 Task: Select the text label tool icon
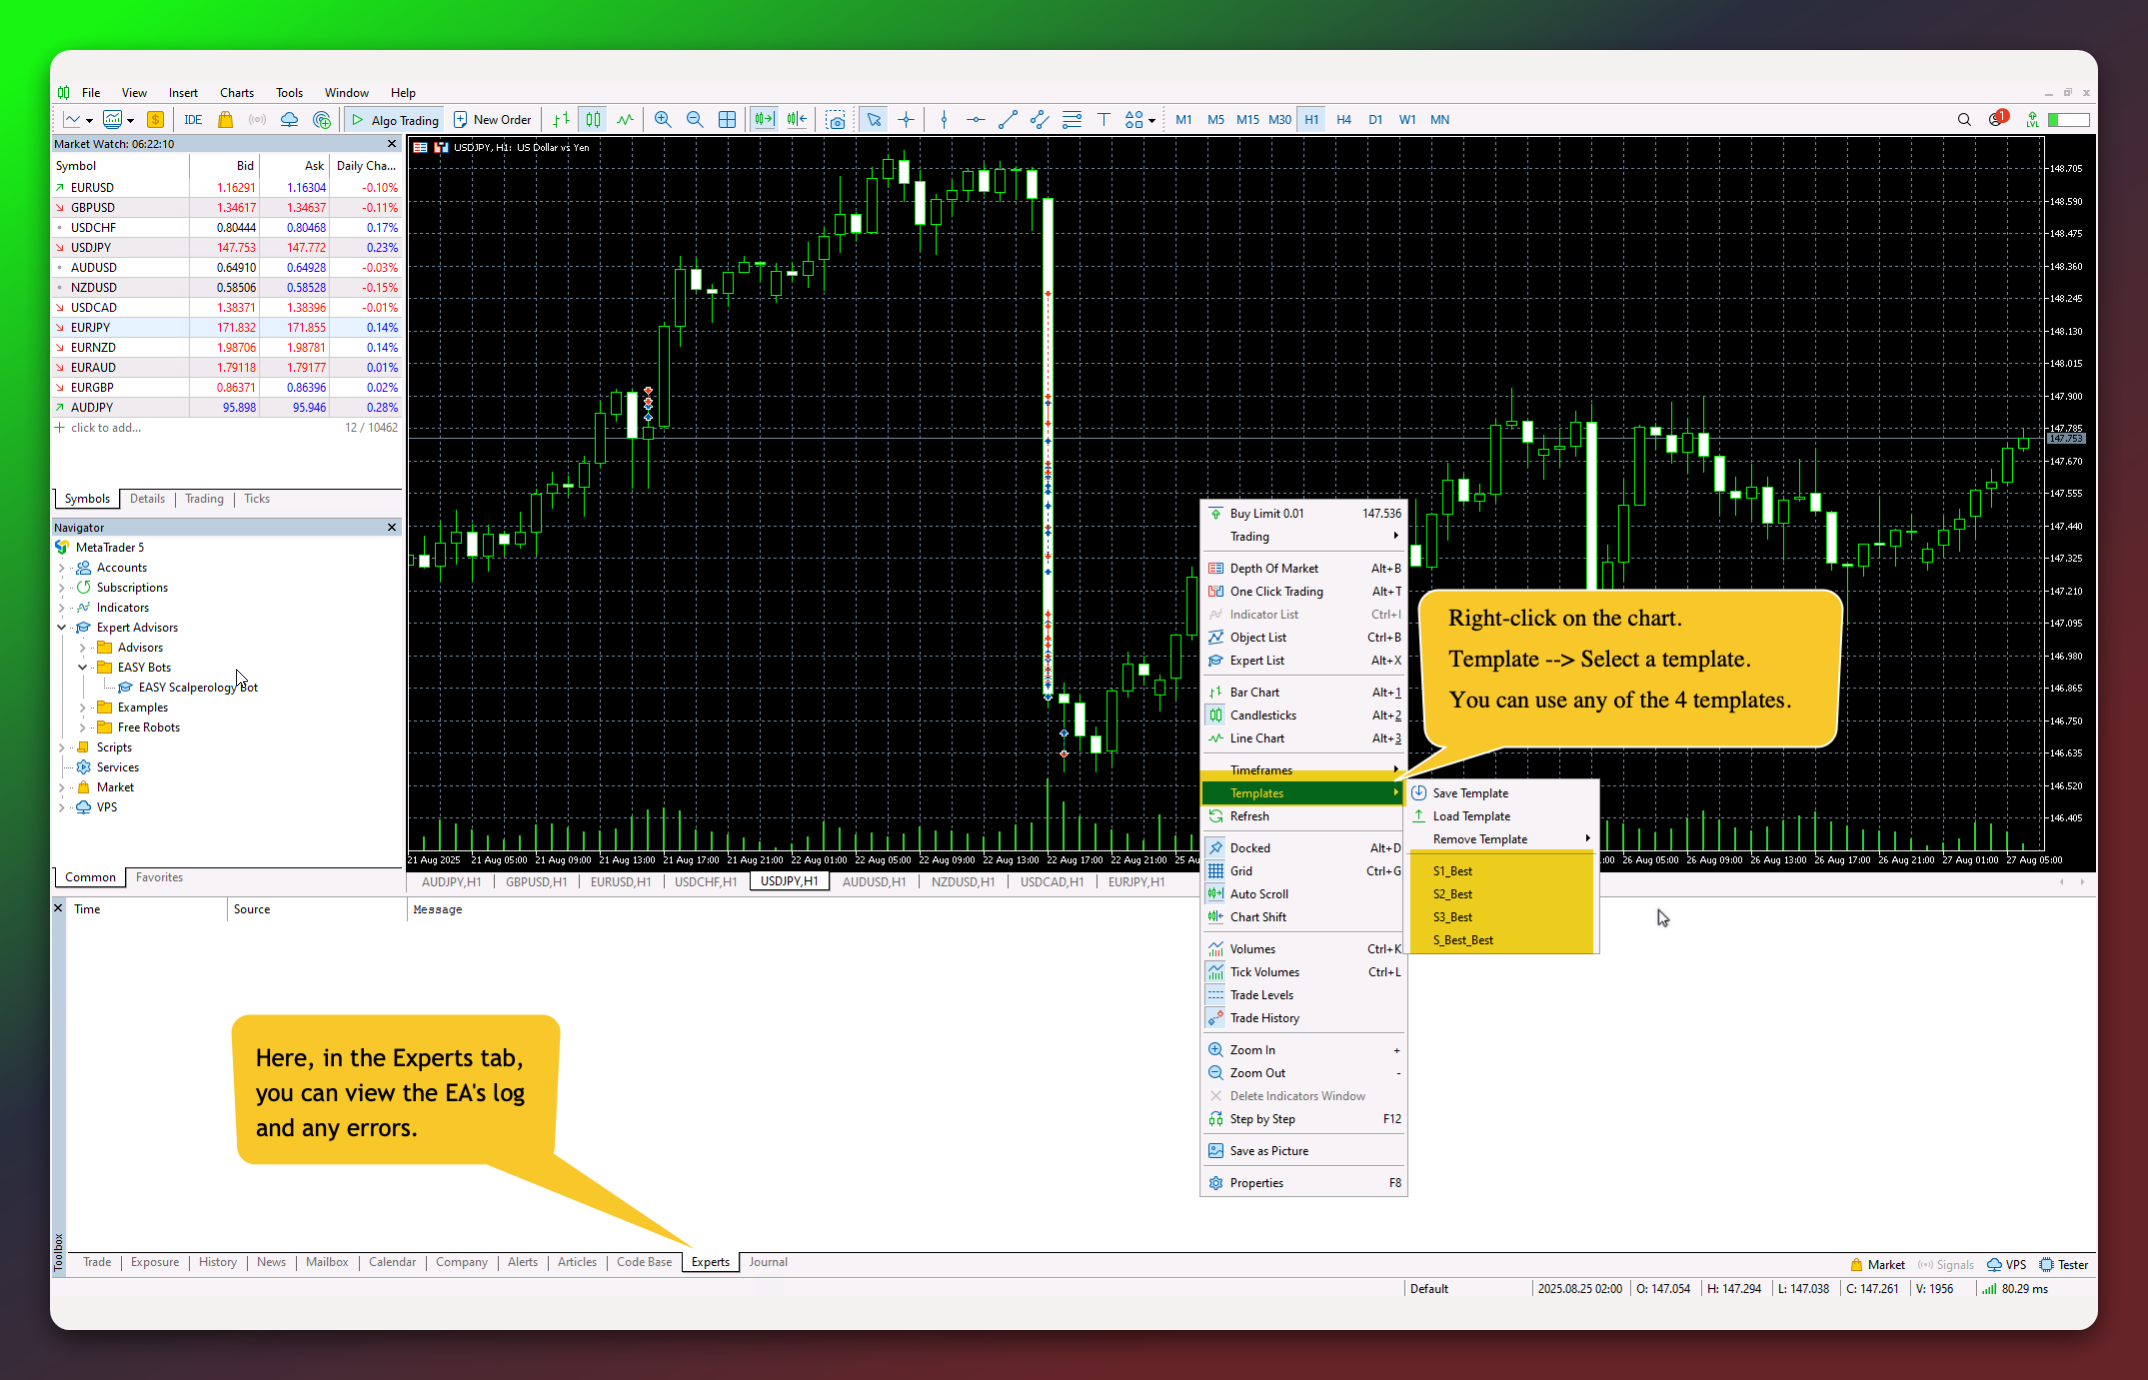pos(1104,120)
